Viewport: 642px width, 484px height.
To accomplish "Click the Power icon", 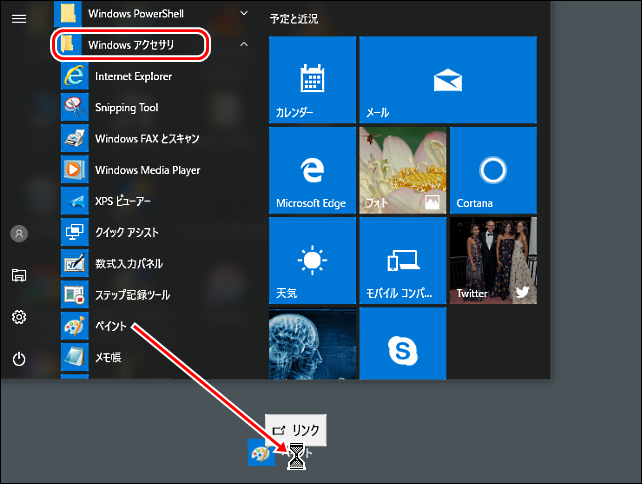I will 19,359.
